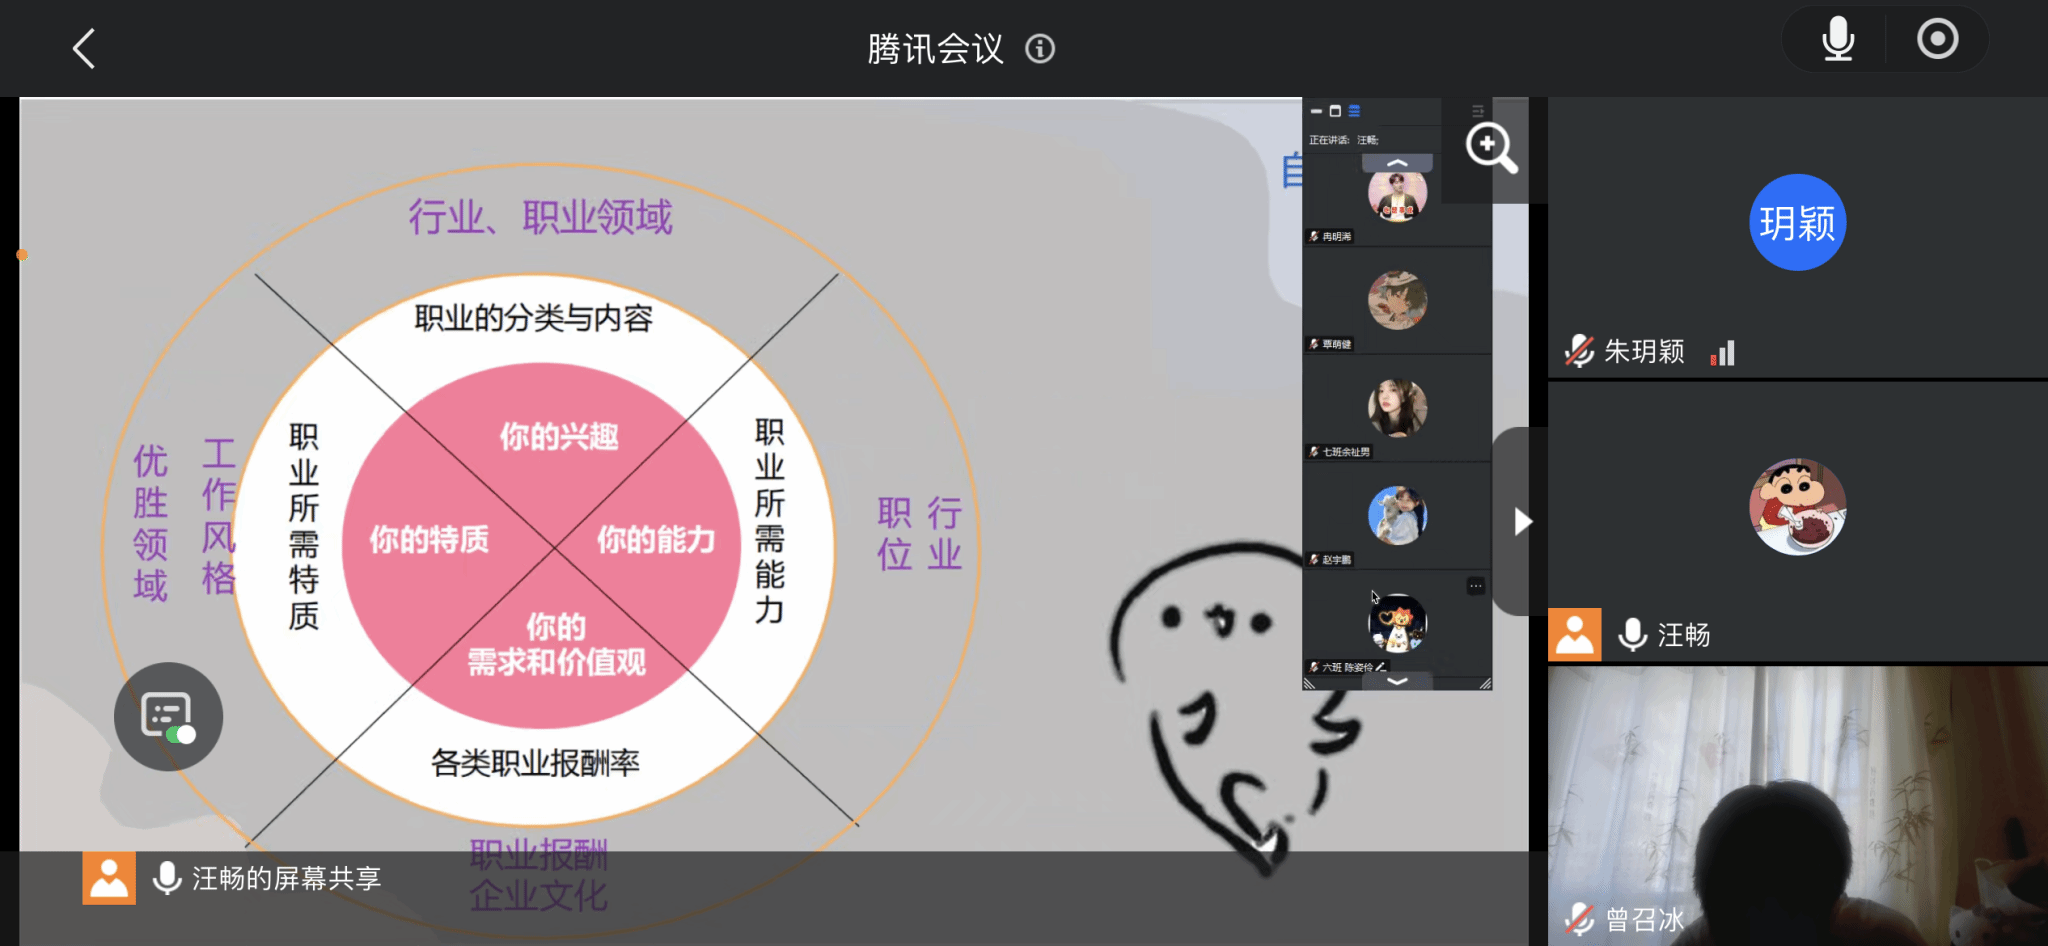Click the 汪畅的屏幕共享 label
2048x946 pixels.
tap(286, 878)
